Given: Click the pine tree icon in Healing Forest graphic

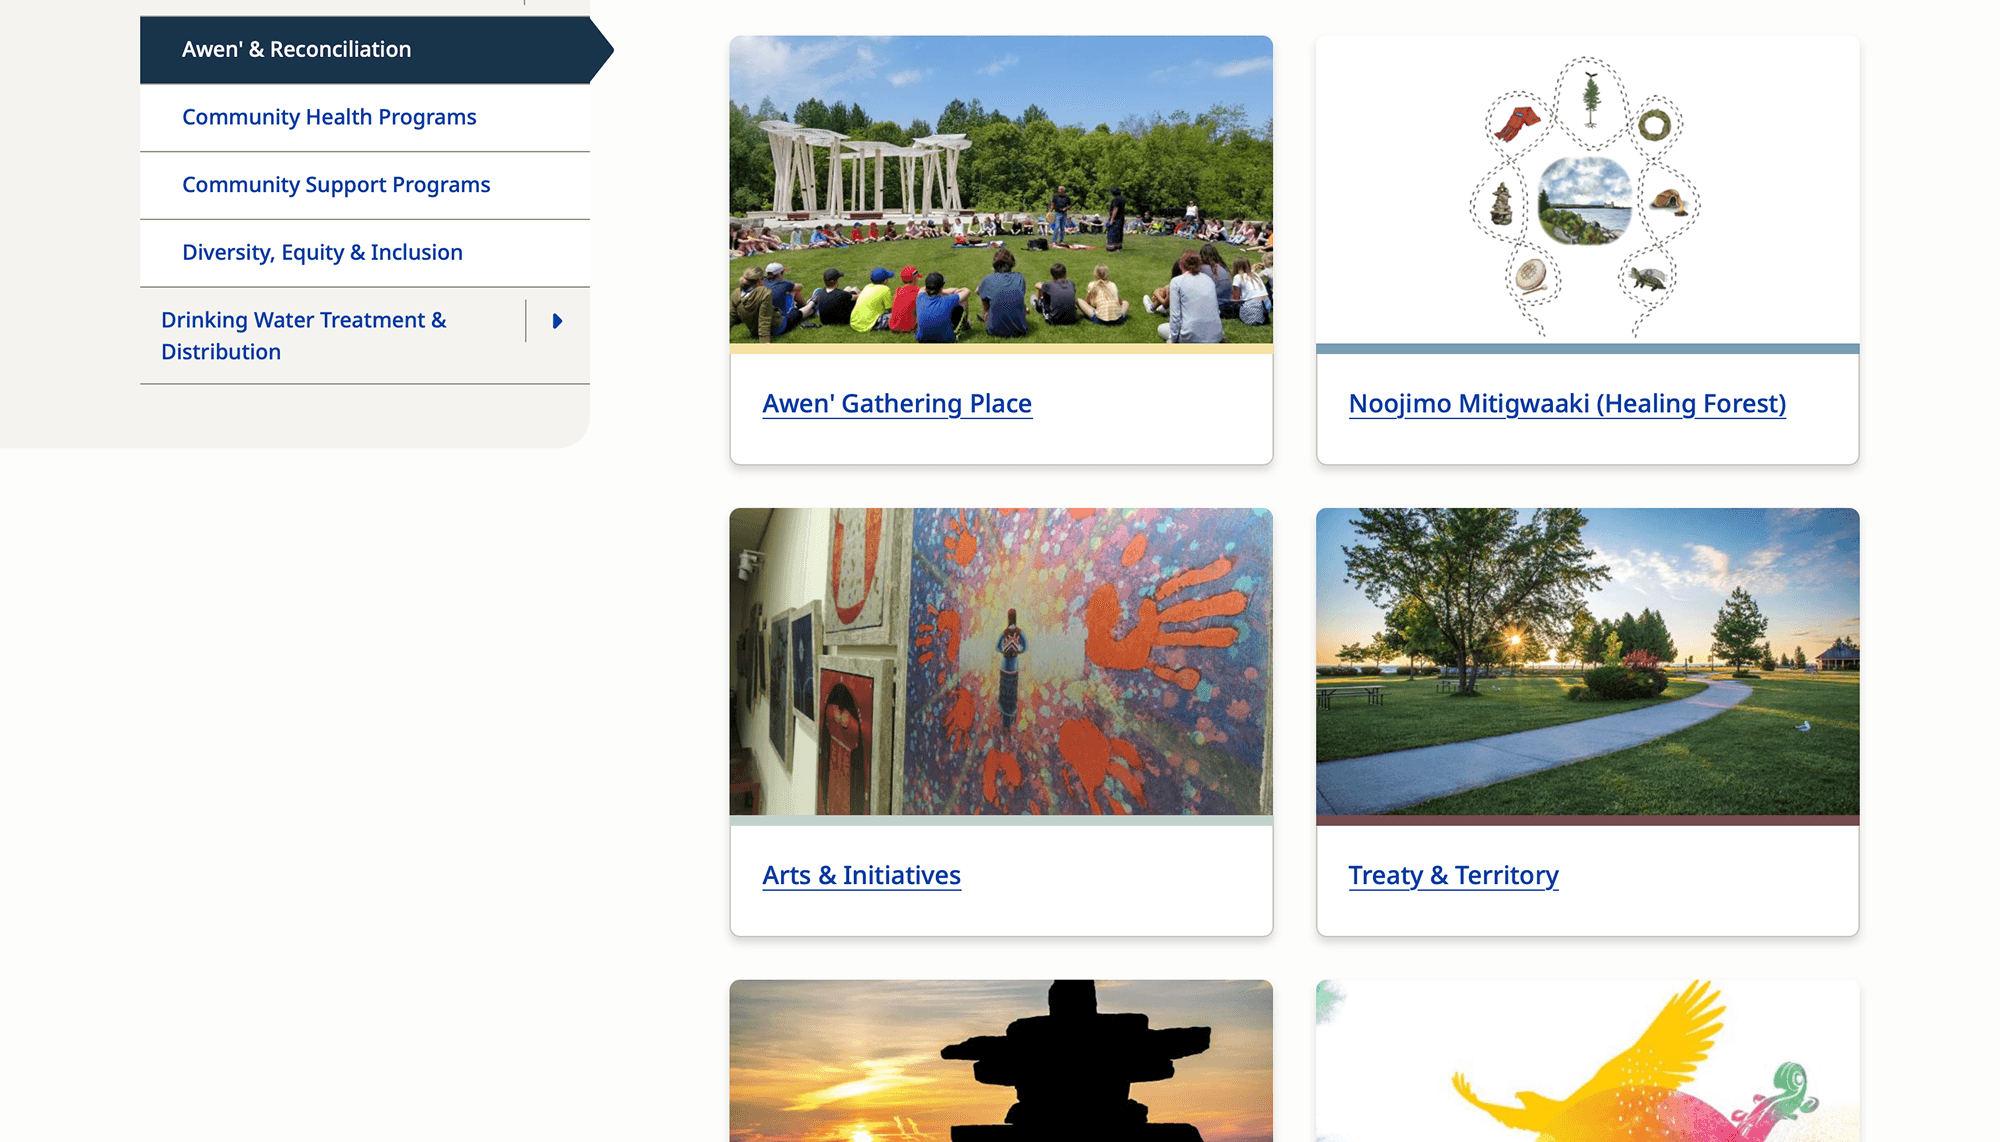Looking at the screenshot, I should (x=1591, y=99).
